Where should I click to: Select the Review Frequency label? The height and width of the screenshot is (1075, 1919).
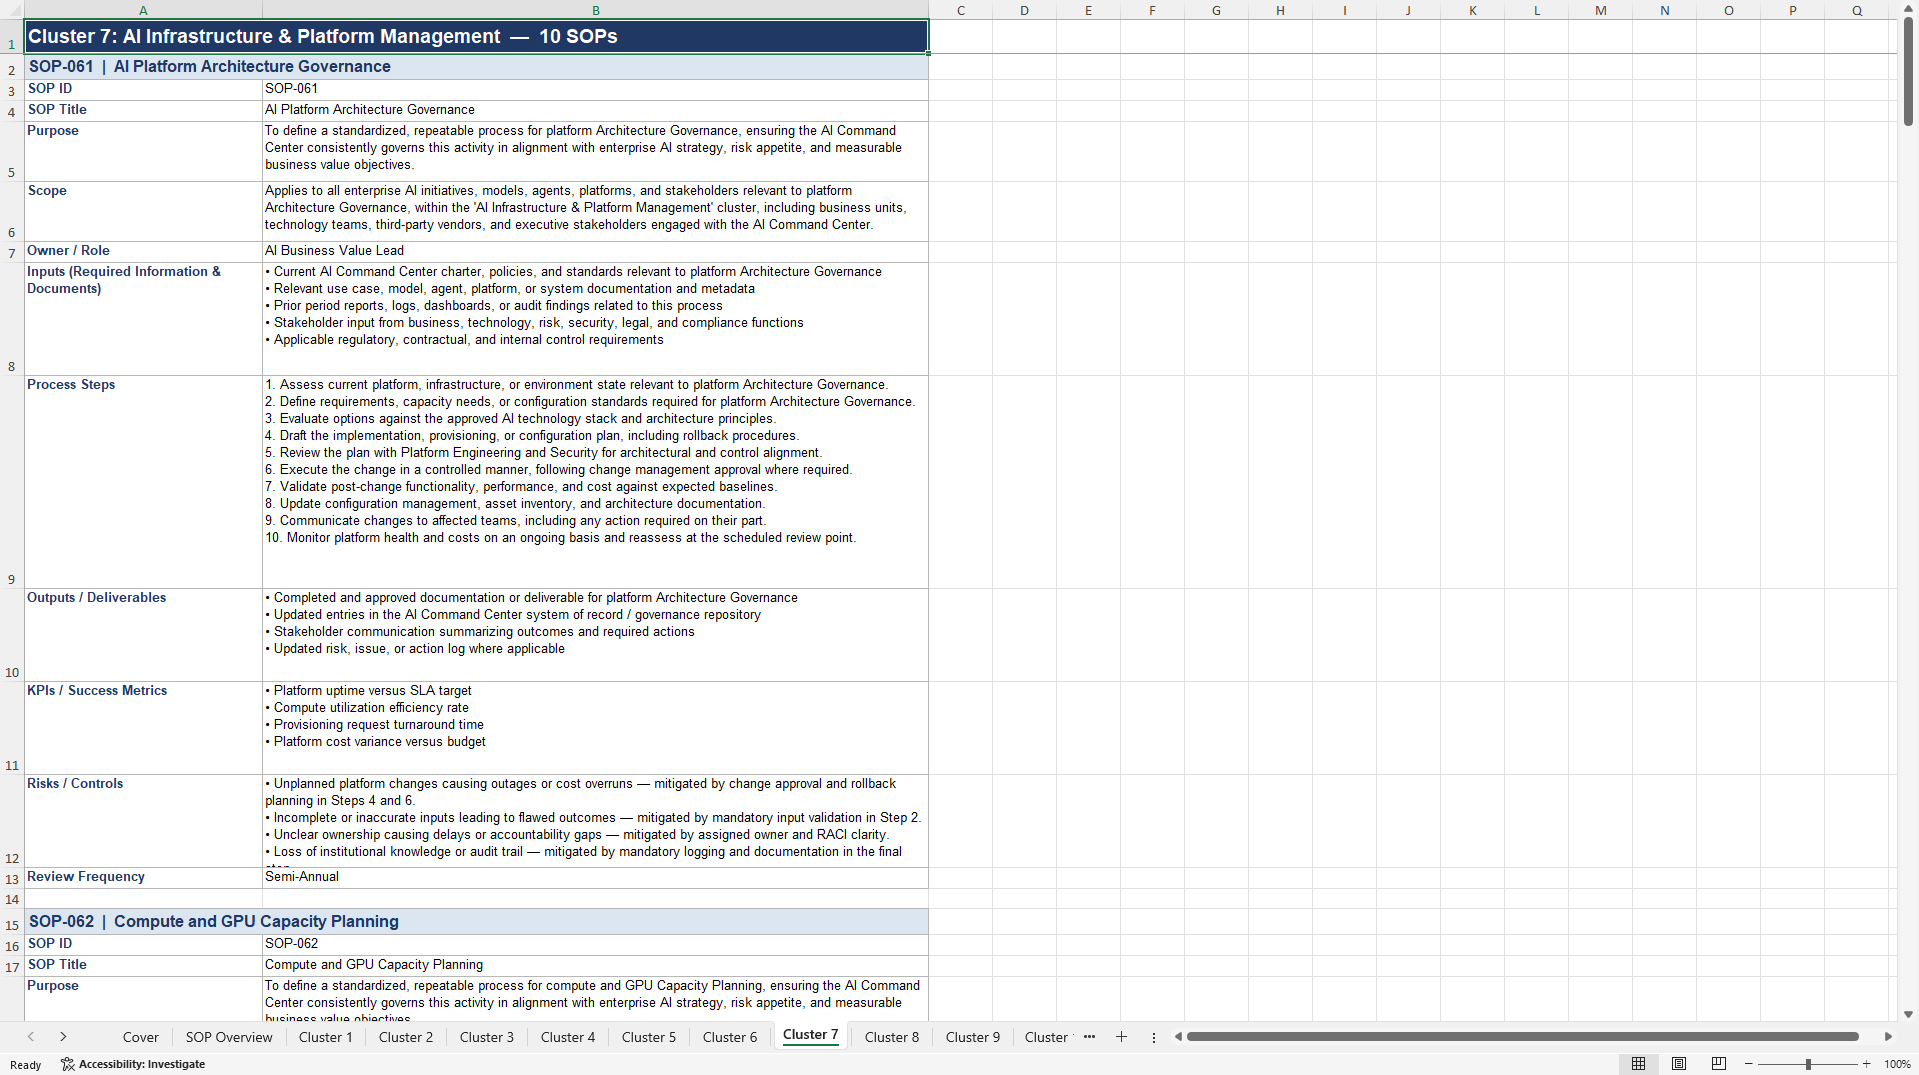(x=143, y=877)
